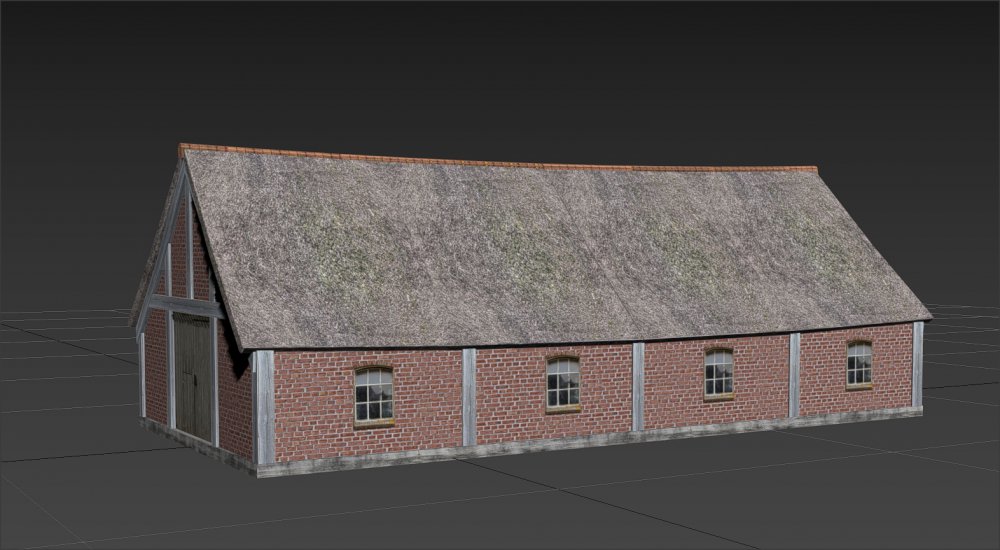The height and width of the screenshot is (550, 1000).
Task: Pick the timber post between third and fourth windows
Action: point(794,375)
